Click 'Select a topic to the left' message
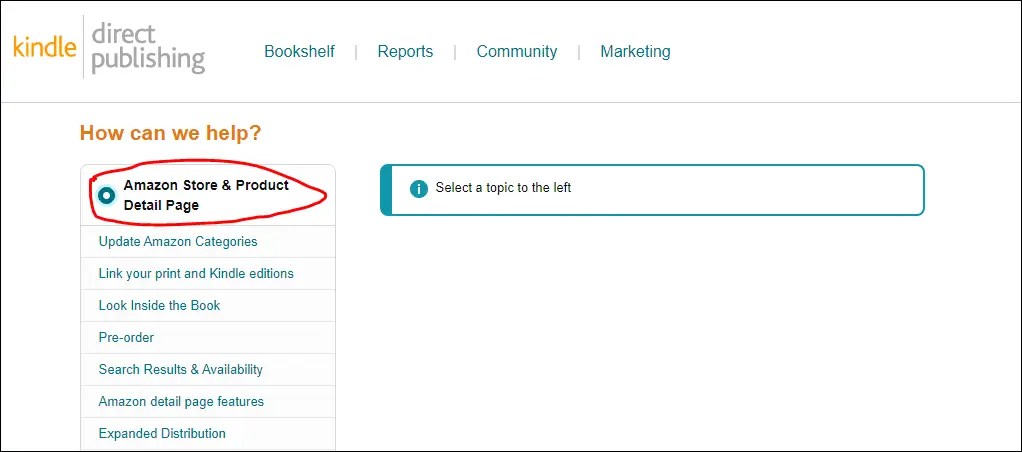 (x=503, y=188)
